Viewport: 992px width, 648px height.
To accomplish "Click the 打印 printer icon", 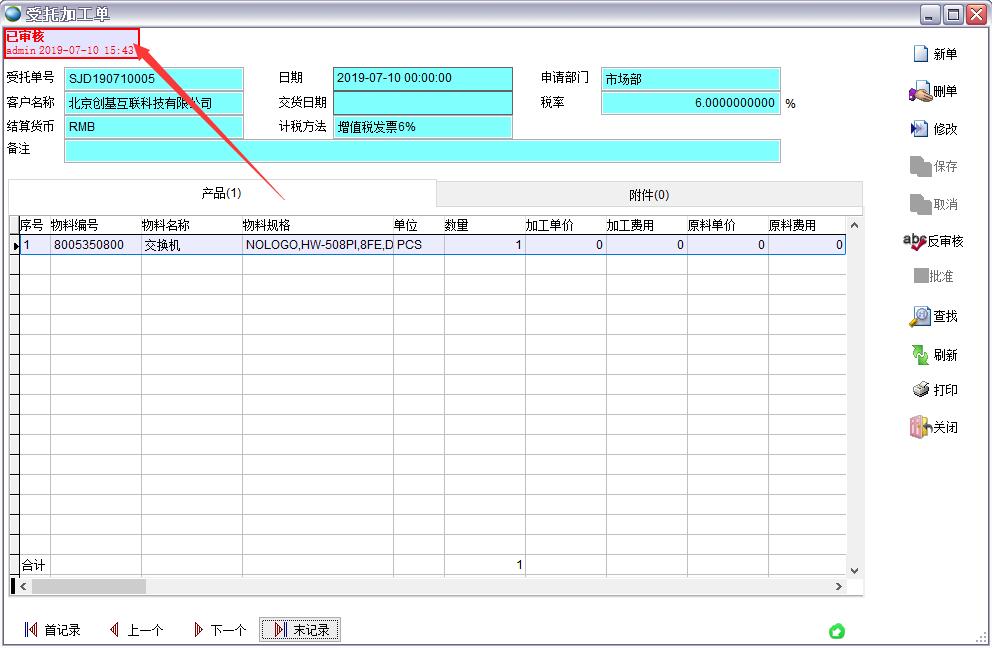I will [921, 390].
